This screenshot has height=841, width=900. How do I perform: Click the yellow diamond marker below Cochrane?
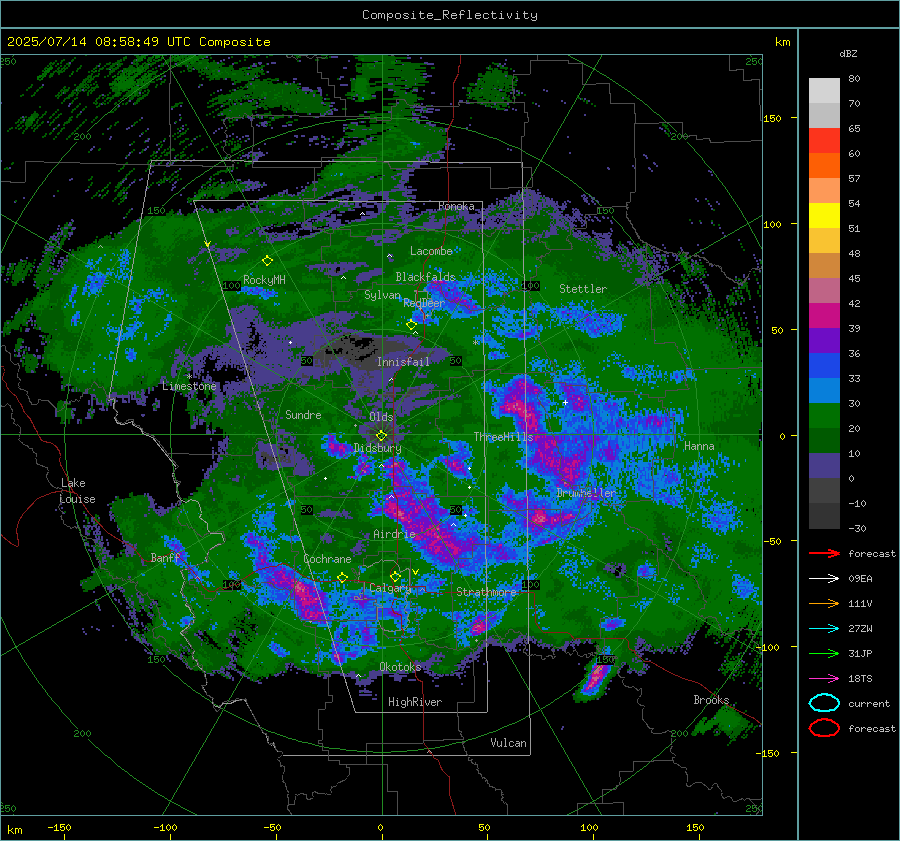tap(342, 578)
